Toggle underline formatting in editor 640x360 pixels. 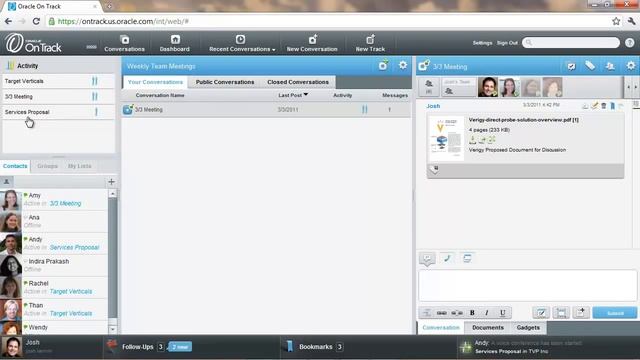tap(502, 313)
